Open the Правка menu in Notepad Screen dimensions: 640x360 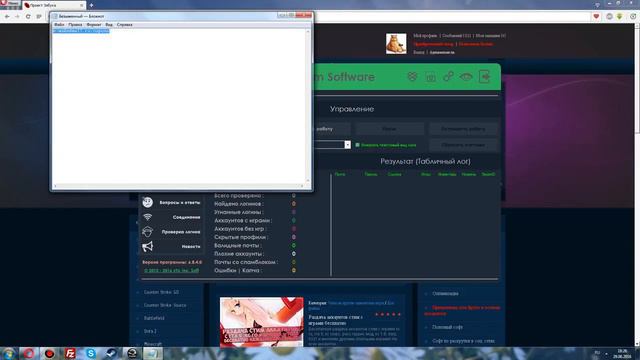click(x=75, y=24)
